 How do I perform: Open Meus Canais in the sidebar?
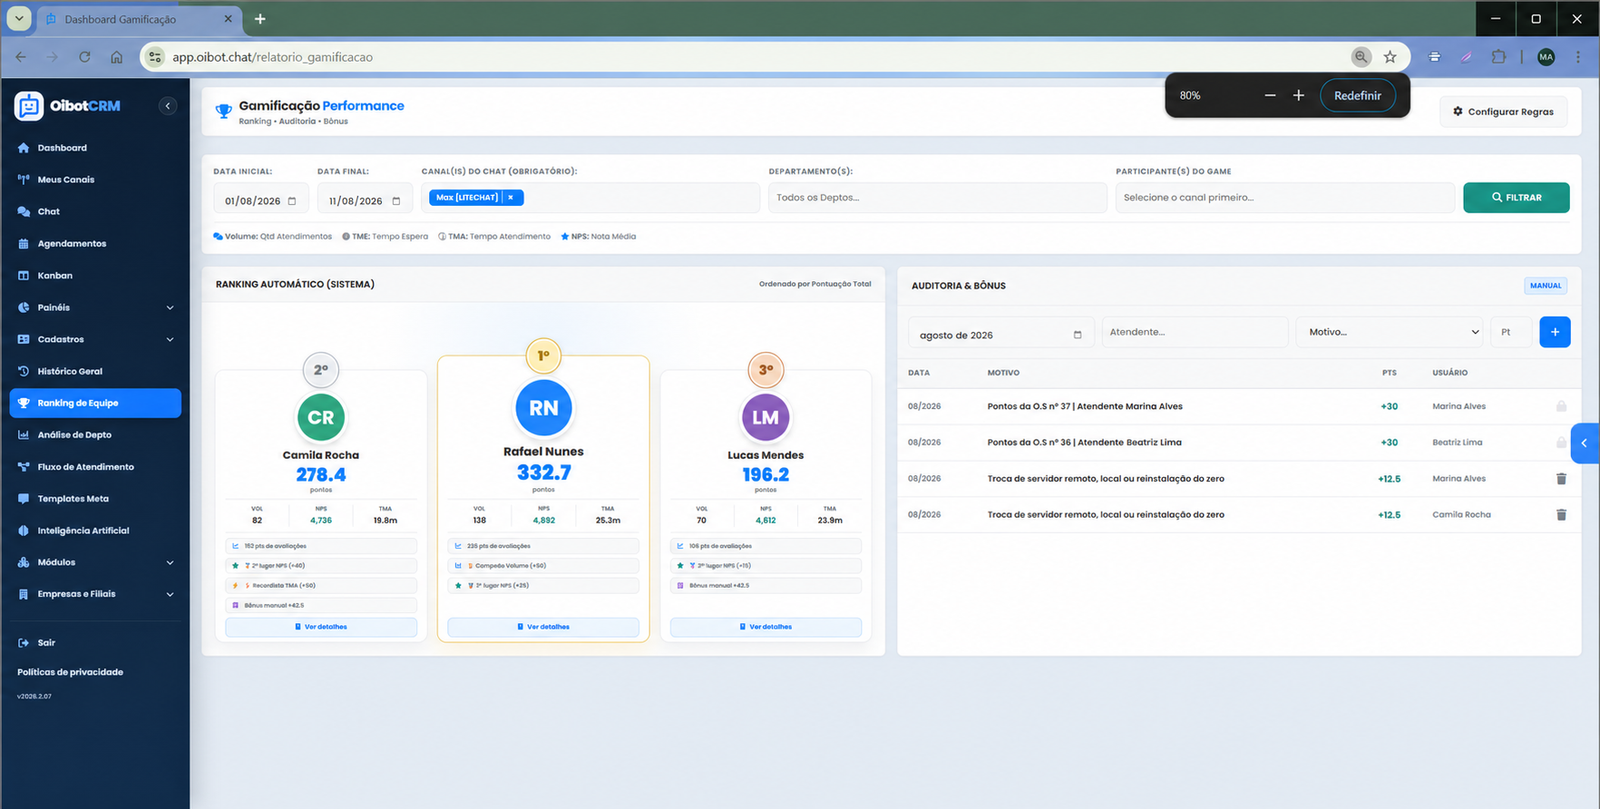coord(66,180)
